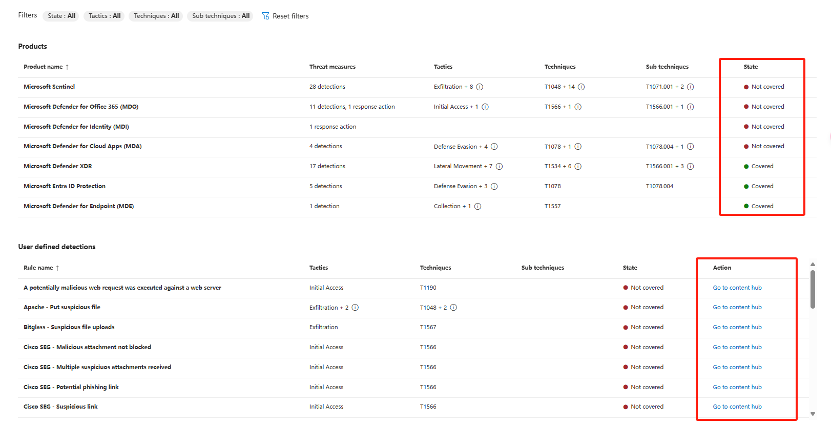Viewport: 832px width, 426px height.
Task: Click info icon beside T1078.004 + 1
Action: [690, 146]
